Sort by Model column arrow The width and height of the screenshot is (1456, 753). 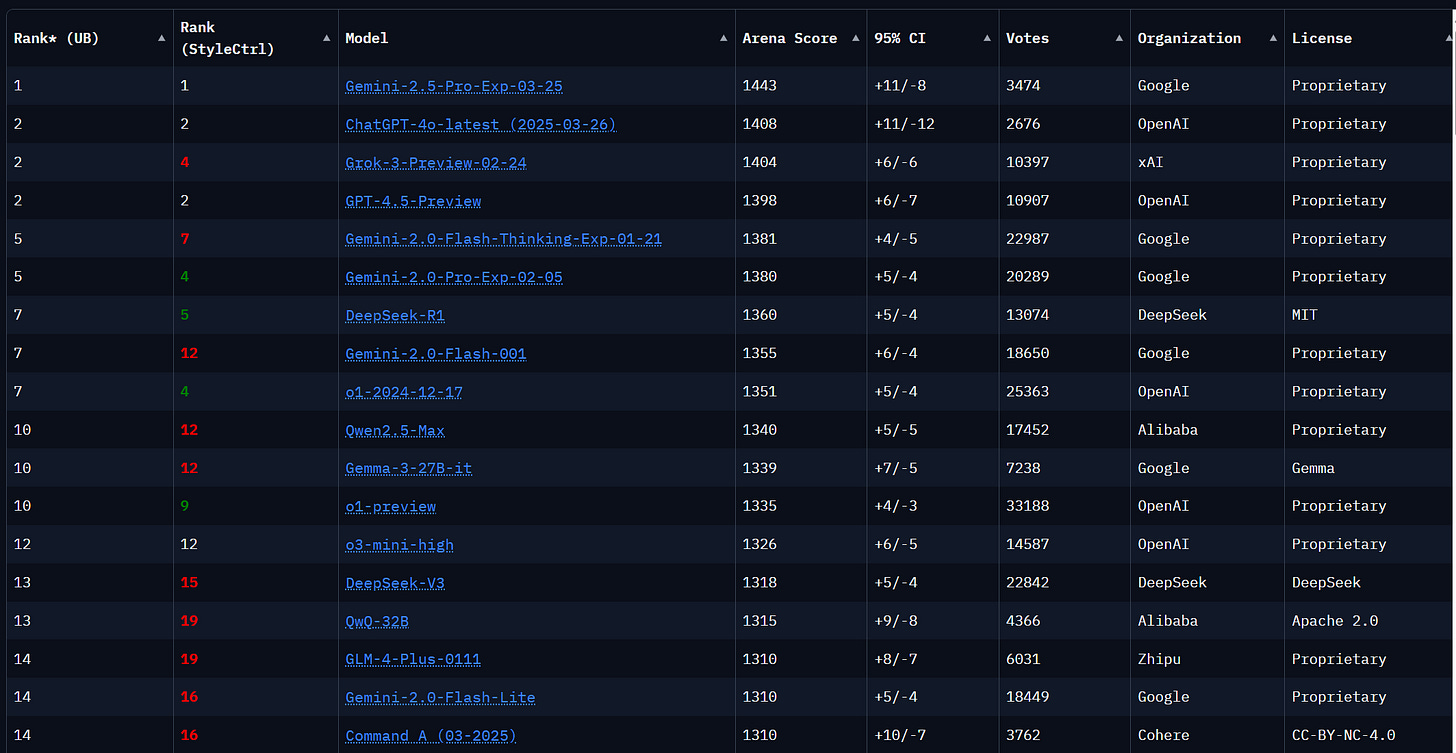tap(724, 38)
